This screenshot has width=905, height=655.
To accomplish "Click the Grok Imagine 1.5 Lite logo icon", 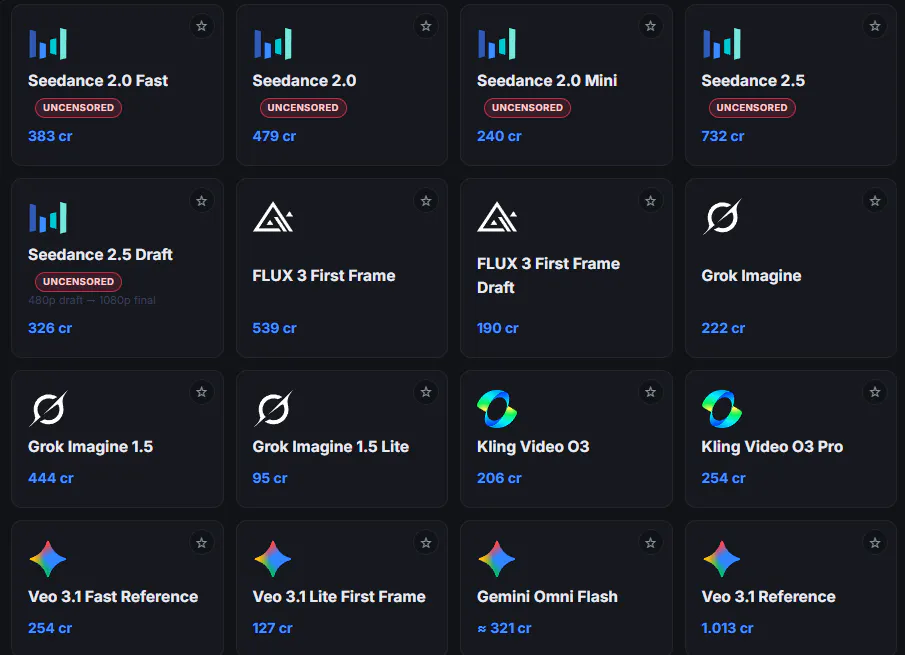I will point(273,409).
